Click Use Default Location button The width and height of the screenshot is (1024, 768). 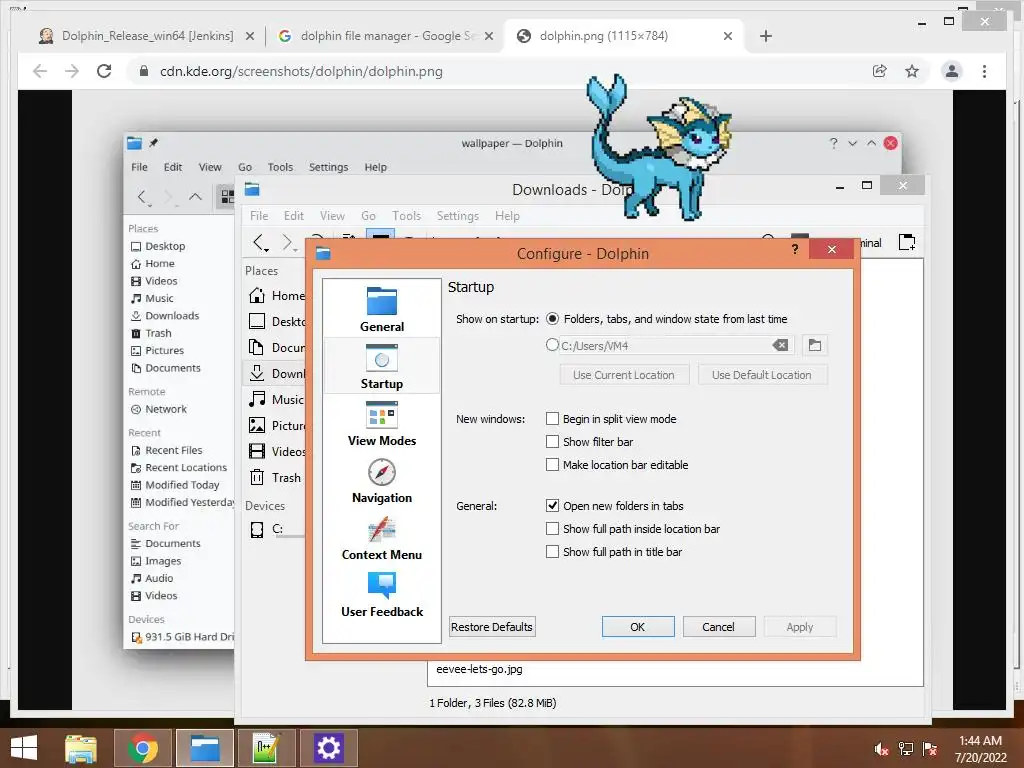[x=761, y=375]
